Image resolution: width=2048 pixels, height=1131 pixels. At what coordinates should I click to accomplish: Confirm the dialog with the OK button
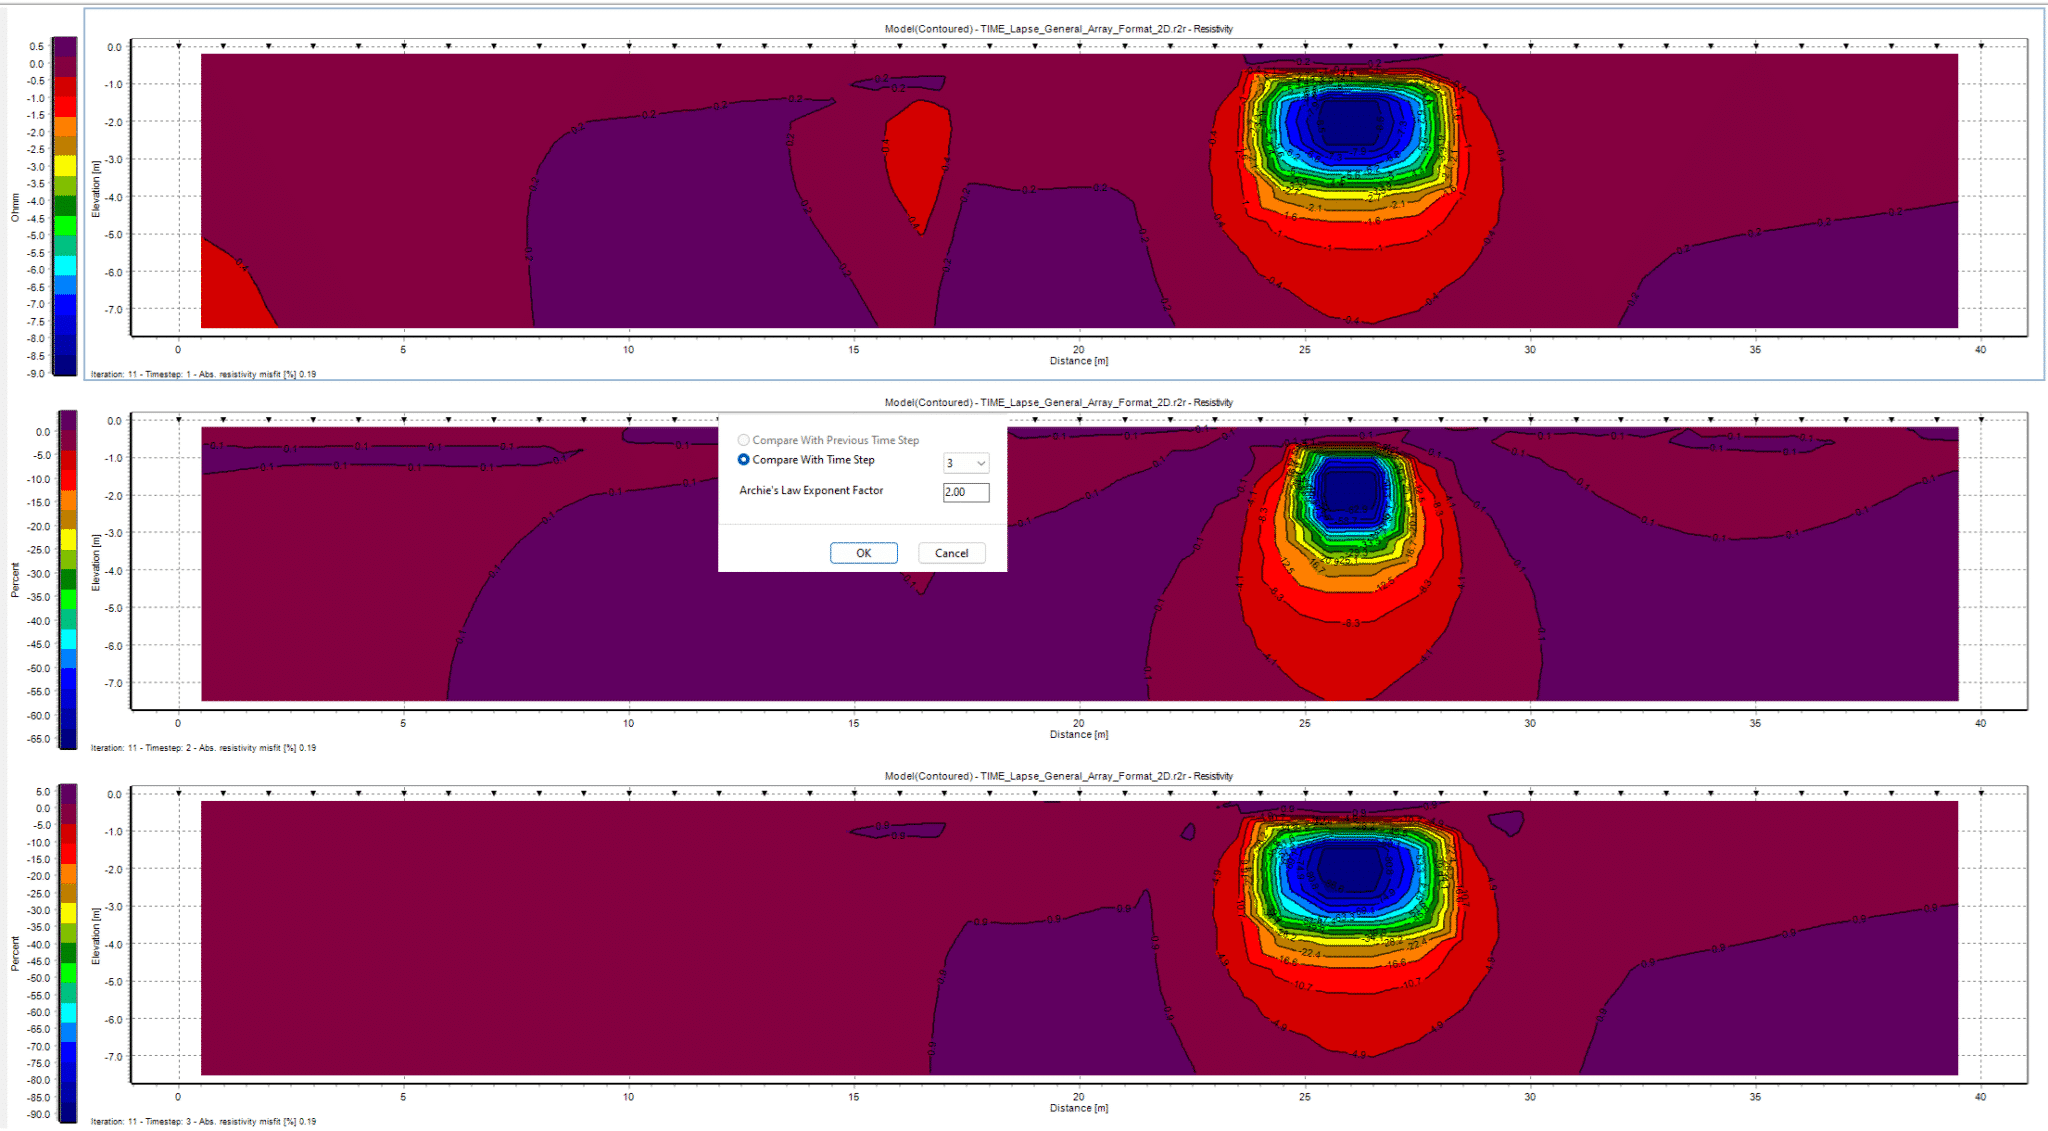tap(864, 553)
